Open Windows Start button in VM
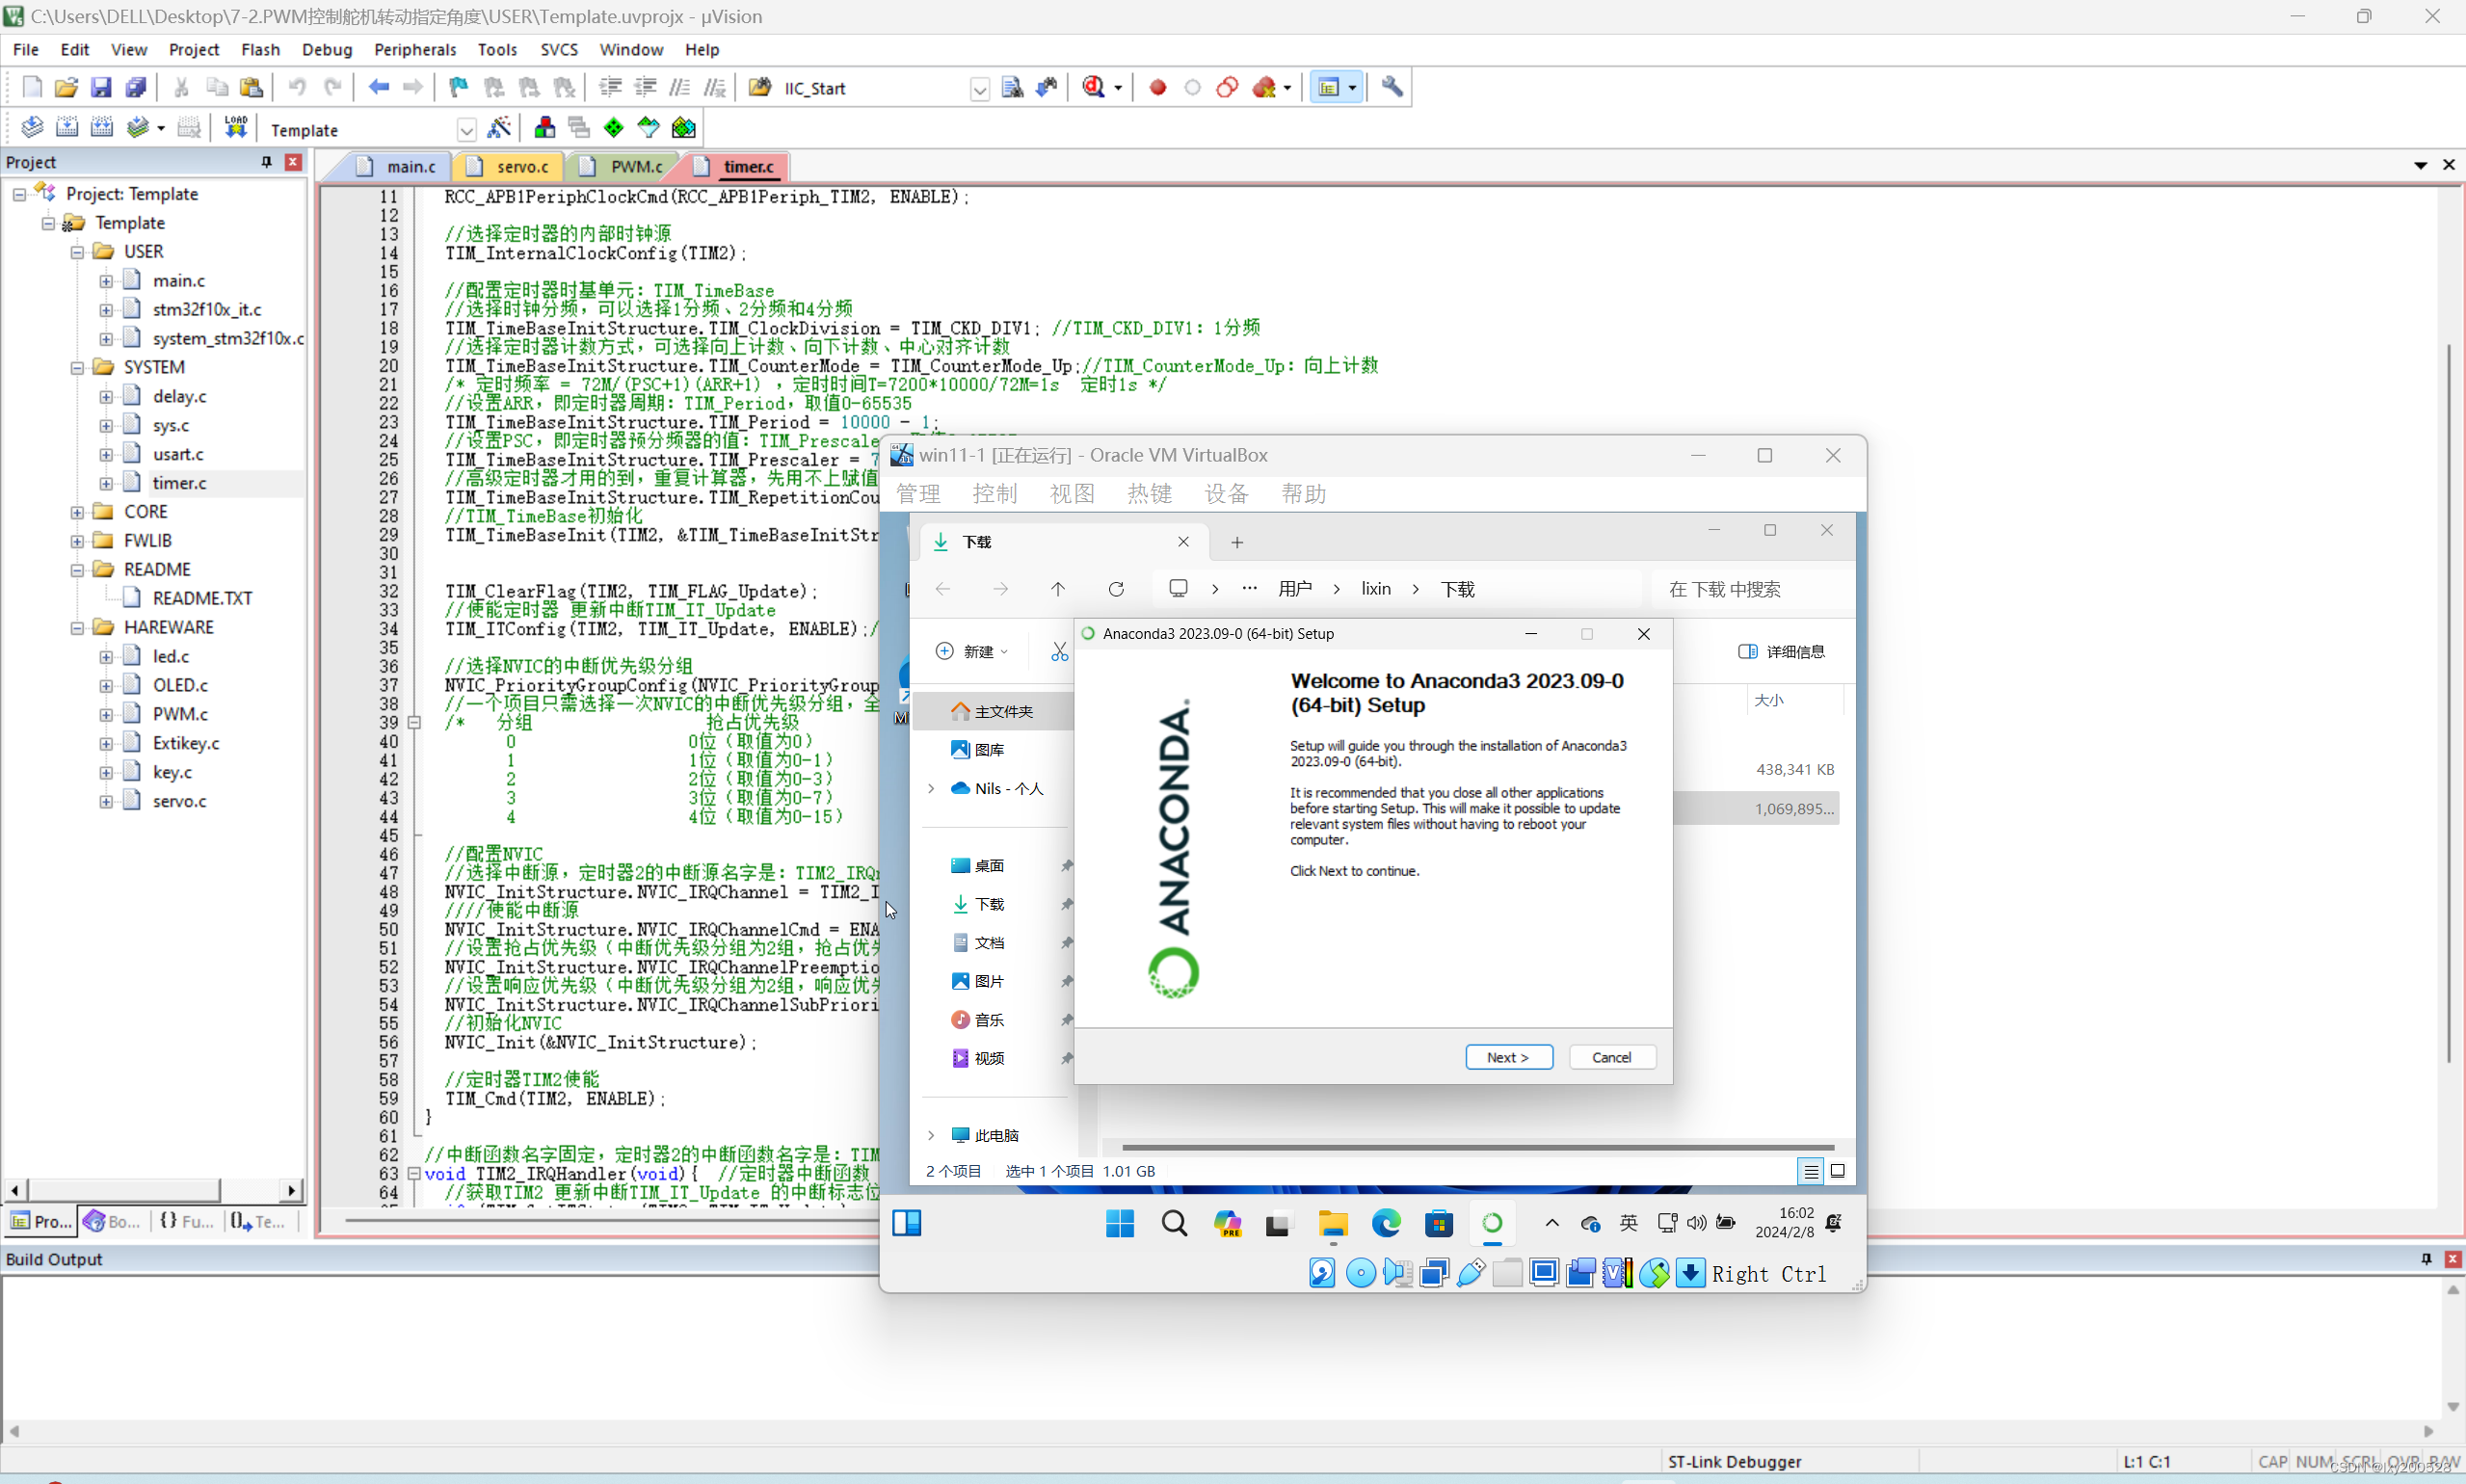The height and width of the screenshot is (1484, 2466). (x=1120, y=1224)
